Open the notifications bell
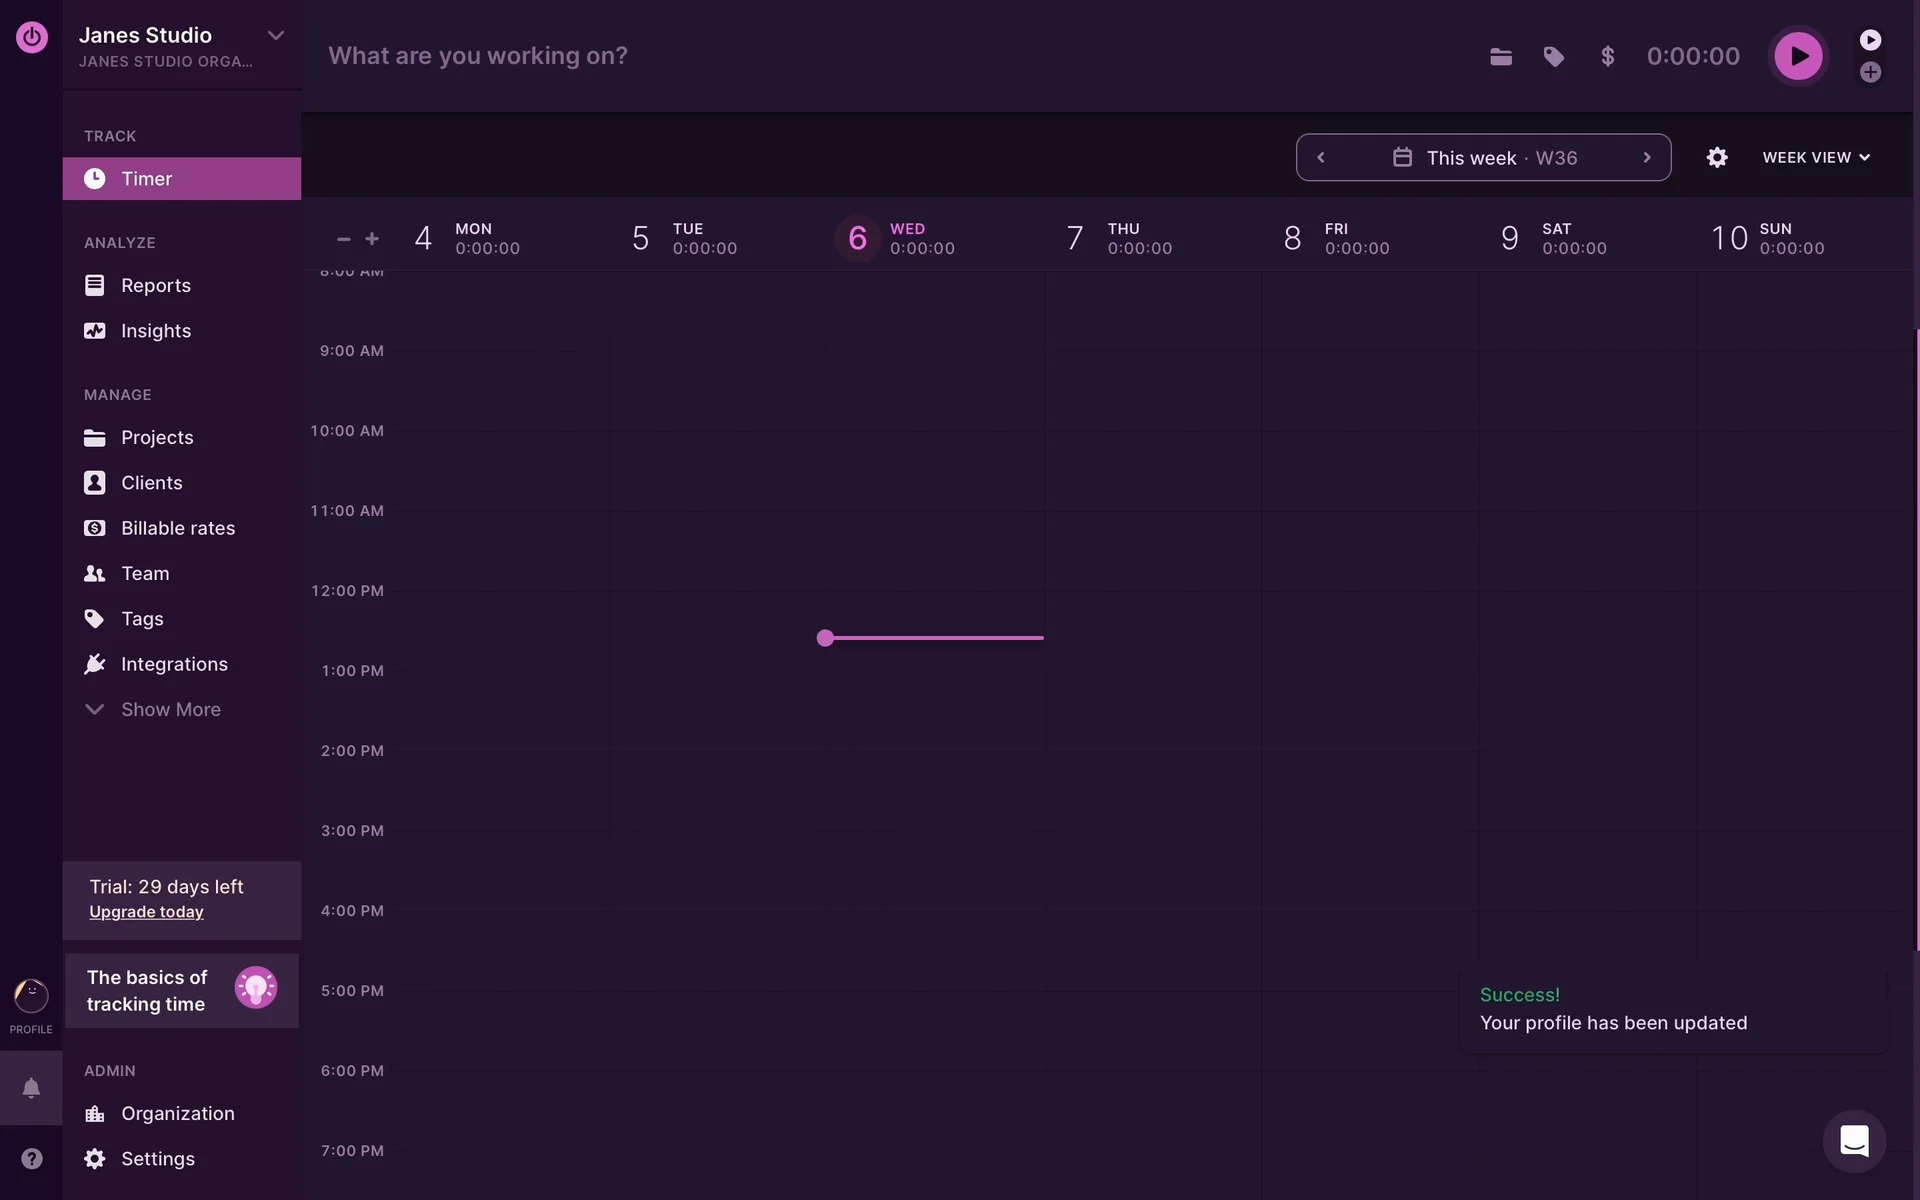1920x1200 pixels. (31, 1088)
